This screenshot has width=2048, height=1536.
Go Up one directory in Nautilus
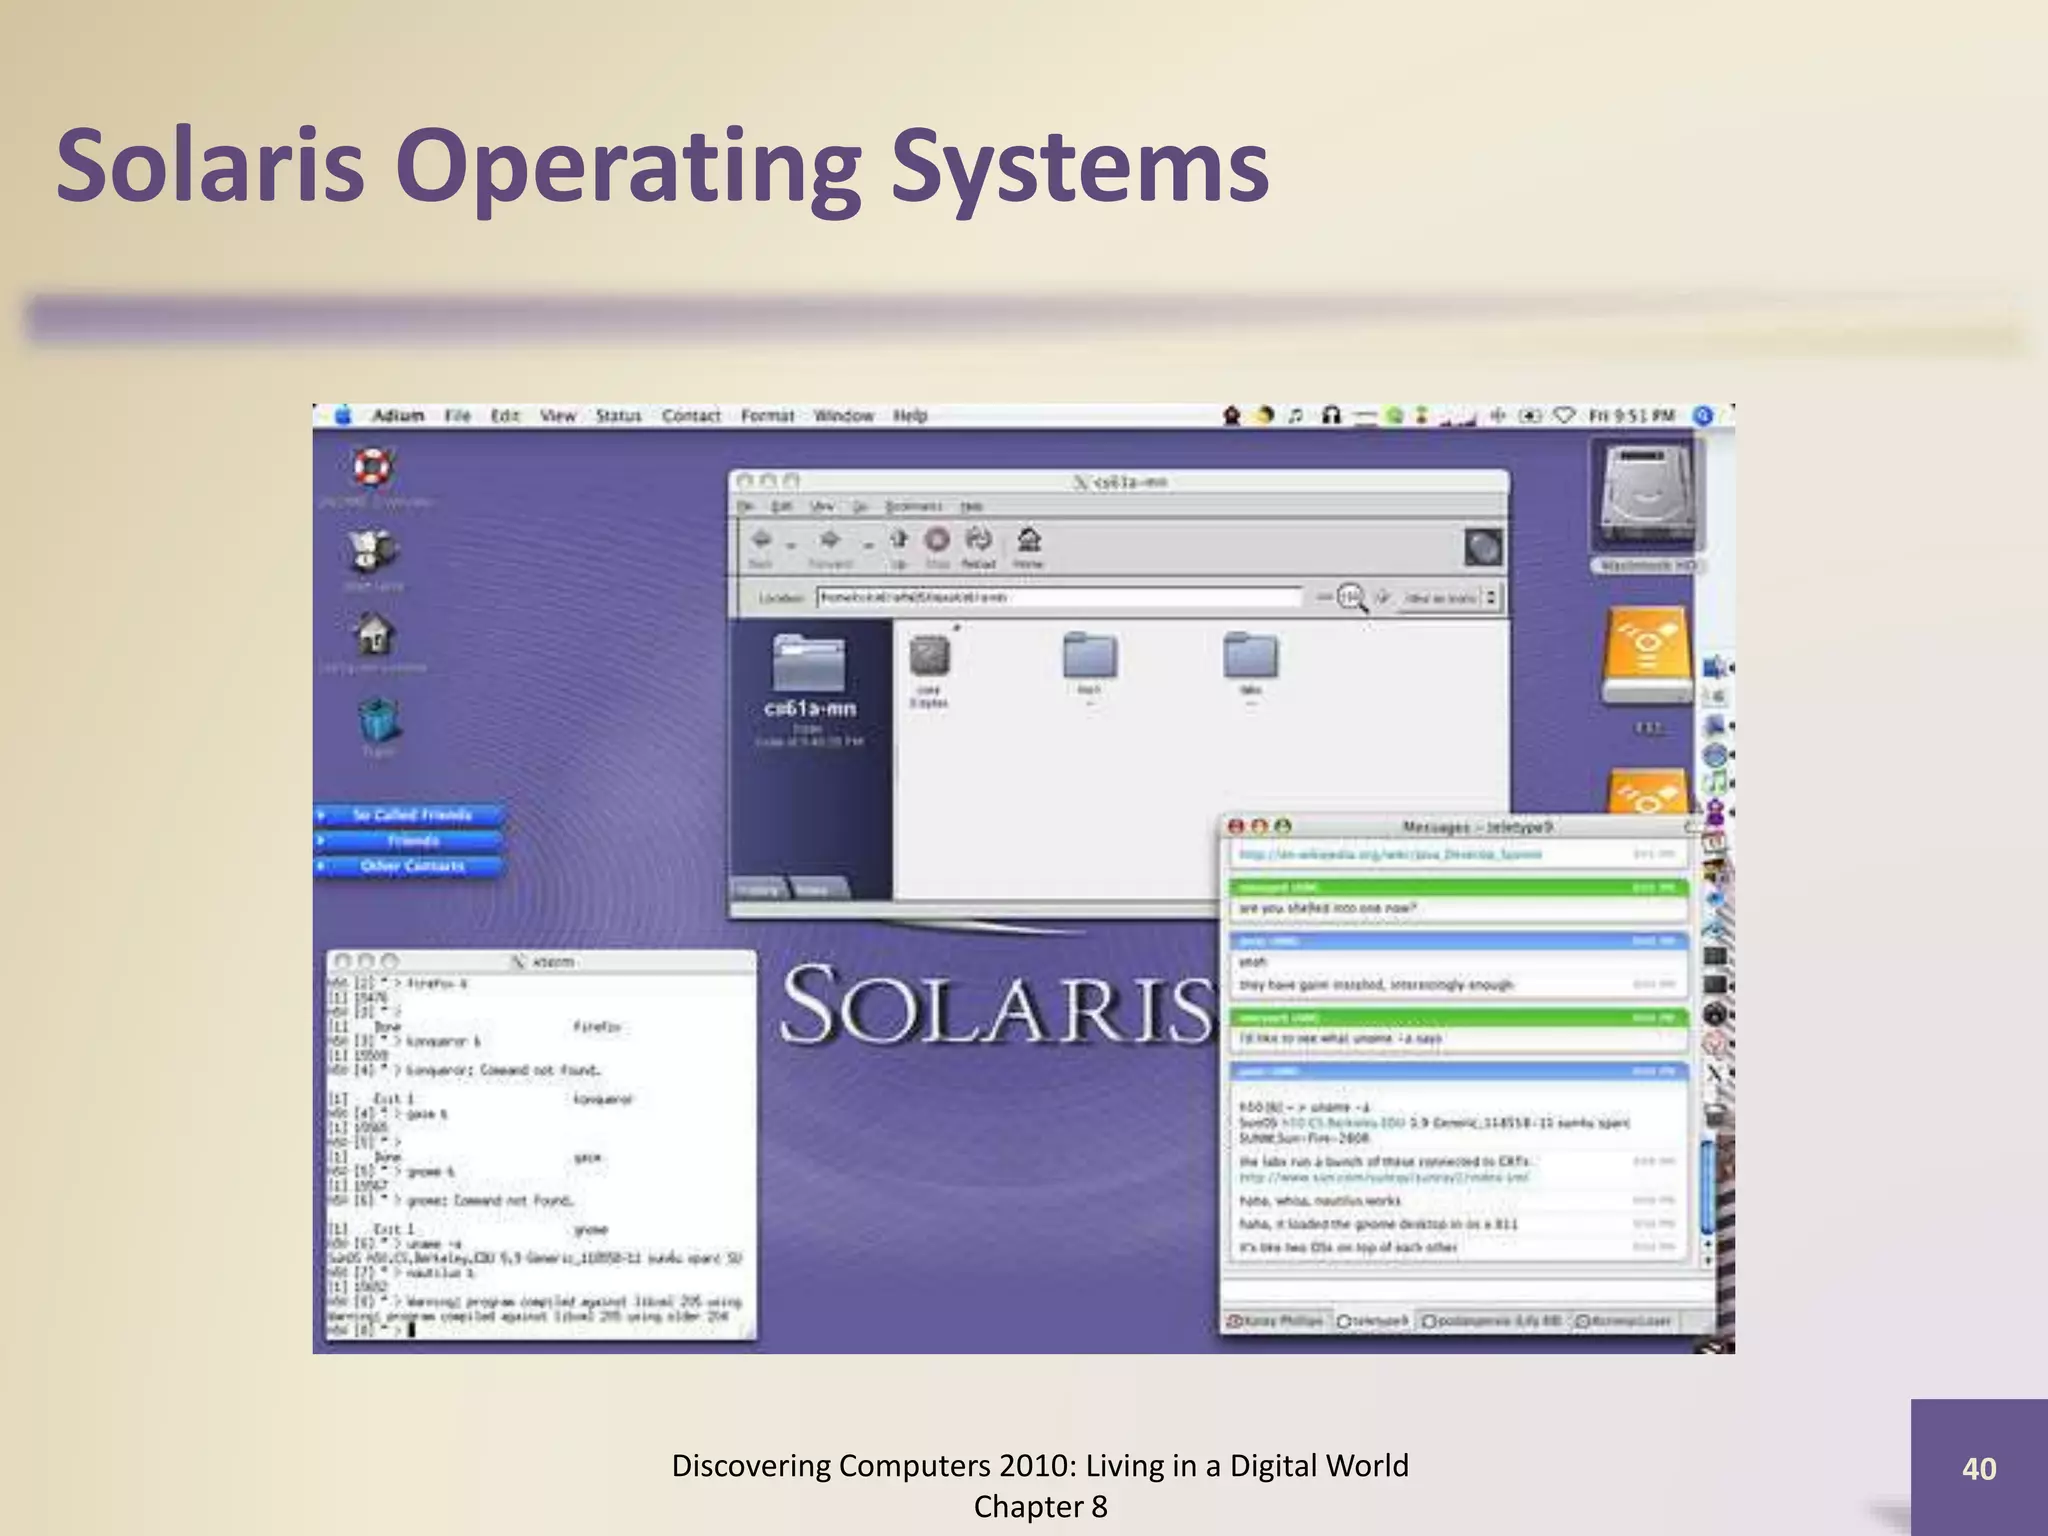(899, 540)
